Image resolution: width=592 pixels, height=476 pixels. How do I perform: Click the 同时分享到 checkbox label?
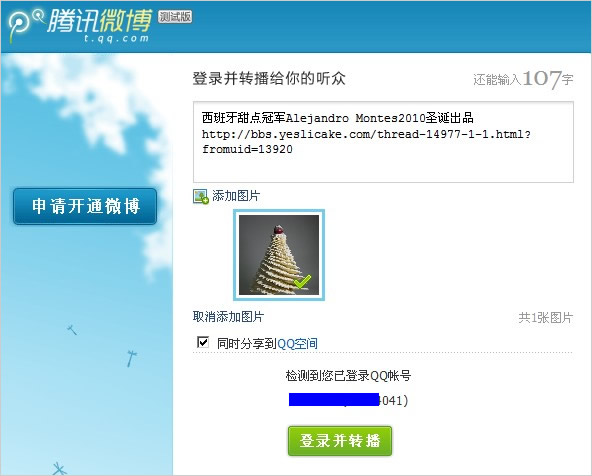point(247,344)
